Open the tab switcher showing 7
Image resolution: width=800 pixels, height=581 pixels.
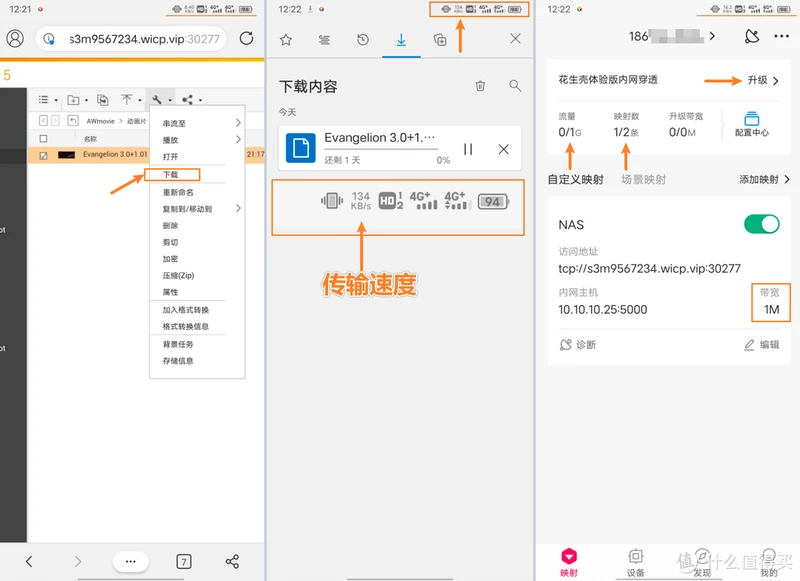pyautogui.click(x=184, y=562)
